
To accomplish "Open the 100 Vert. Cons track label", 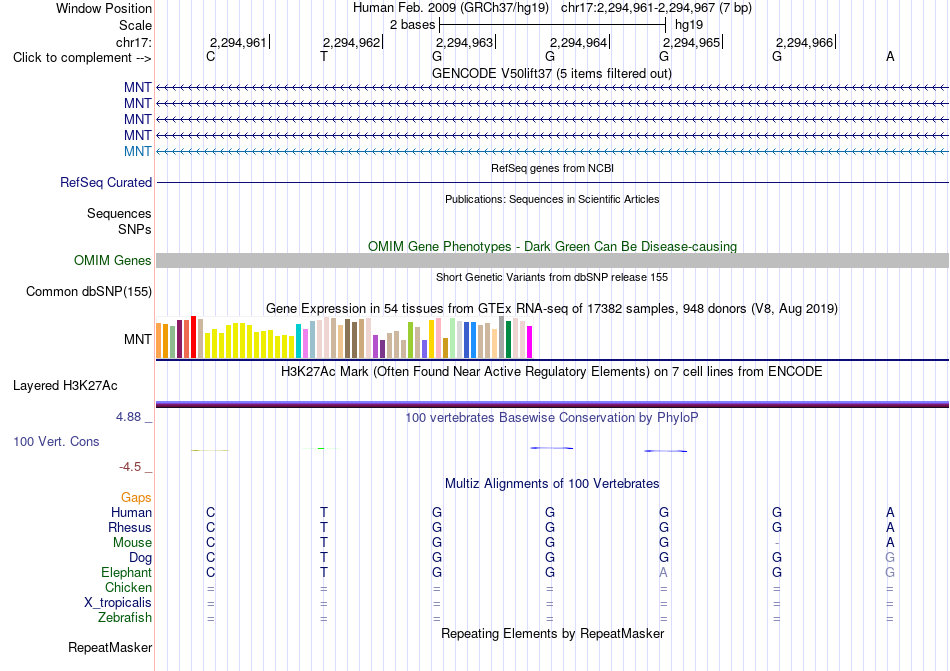I will (56, 441).
